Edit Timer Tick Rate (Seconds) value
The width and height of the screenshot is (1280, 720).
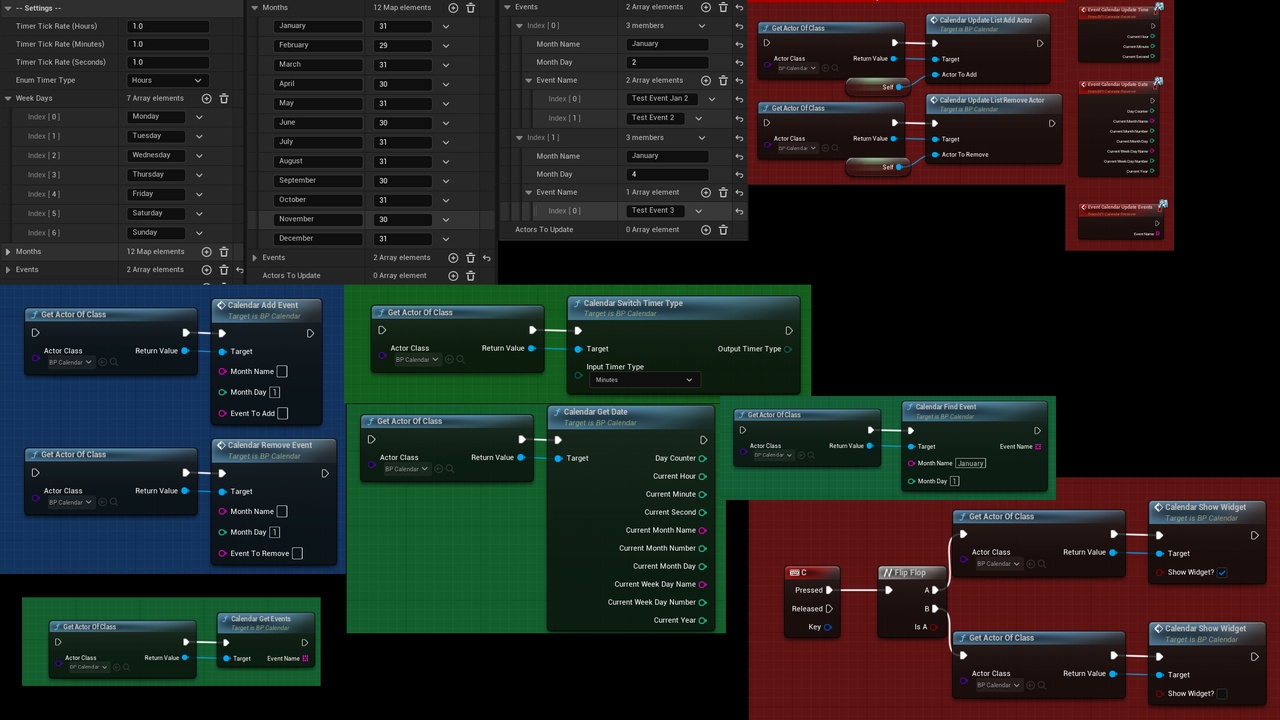point(168,62)
